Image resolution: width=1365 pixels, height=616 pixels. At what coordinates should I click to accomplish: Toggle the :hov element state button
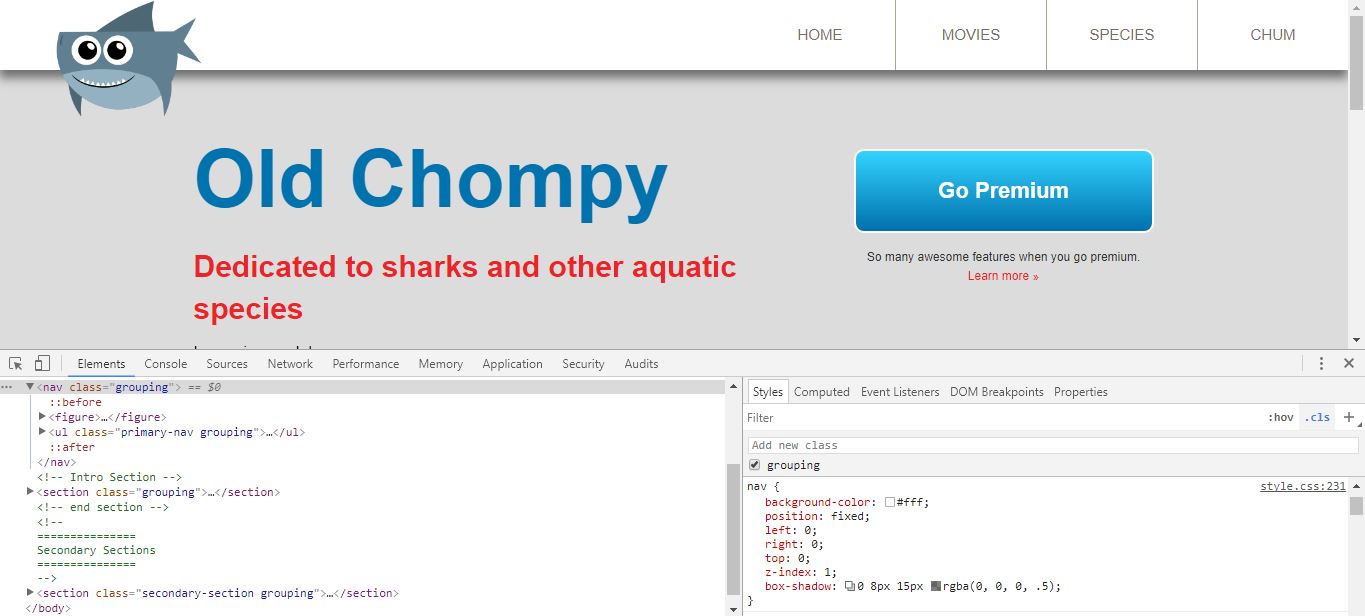point(1280,418)
